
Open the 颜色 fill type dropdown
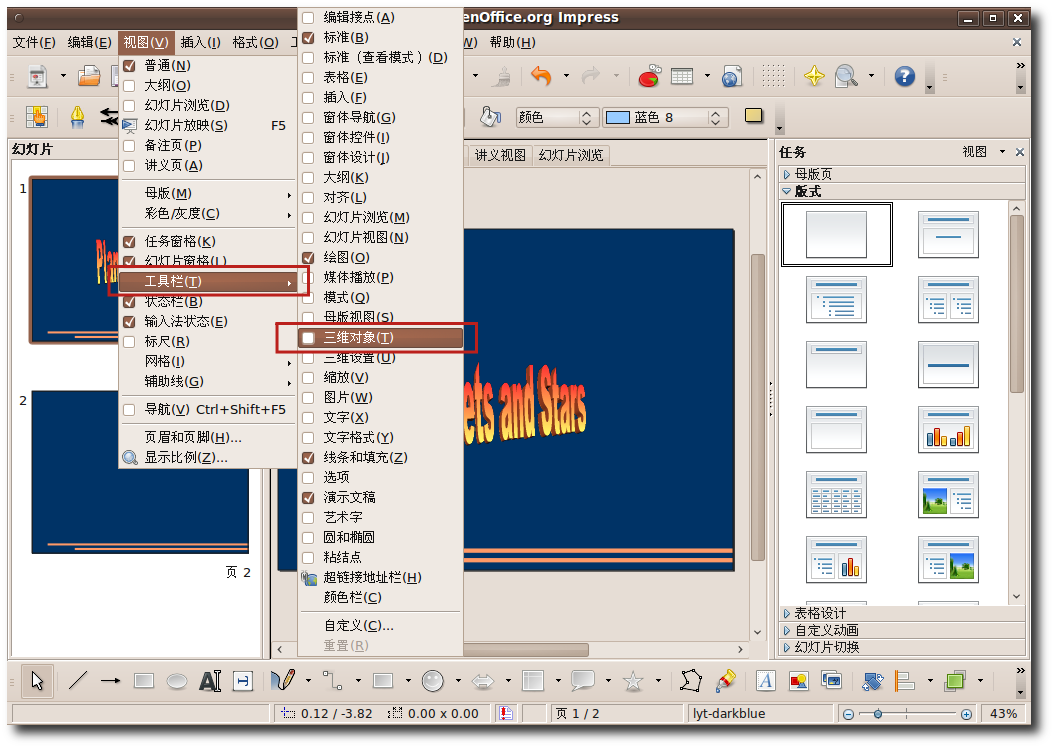585,118
